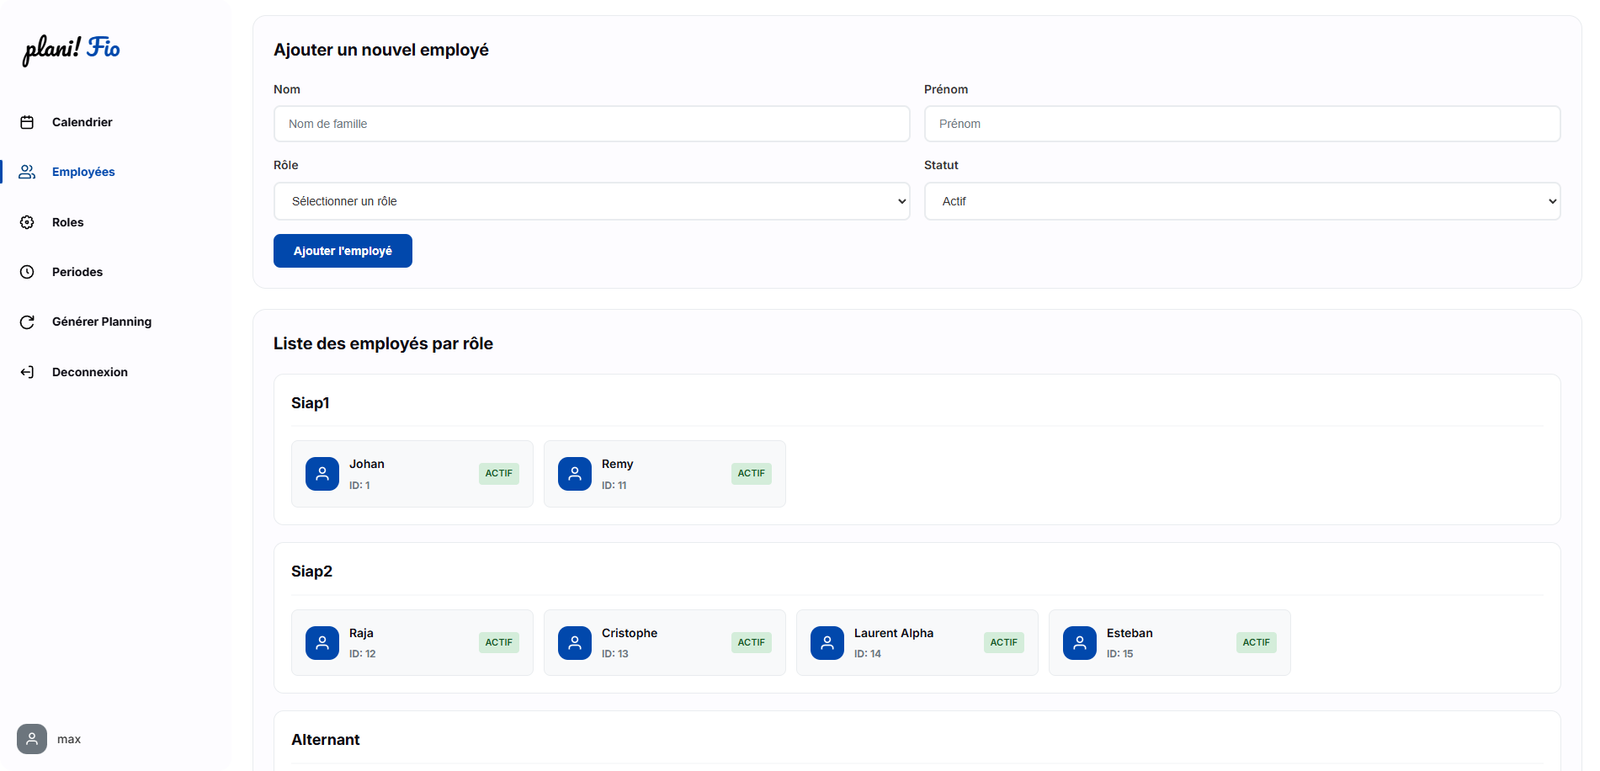
Task: Click the Roles gear icon
Action: point(27,222)
